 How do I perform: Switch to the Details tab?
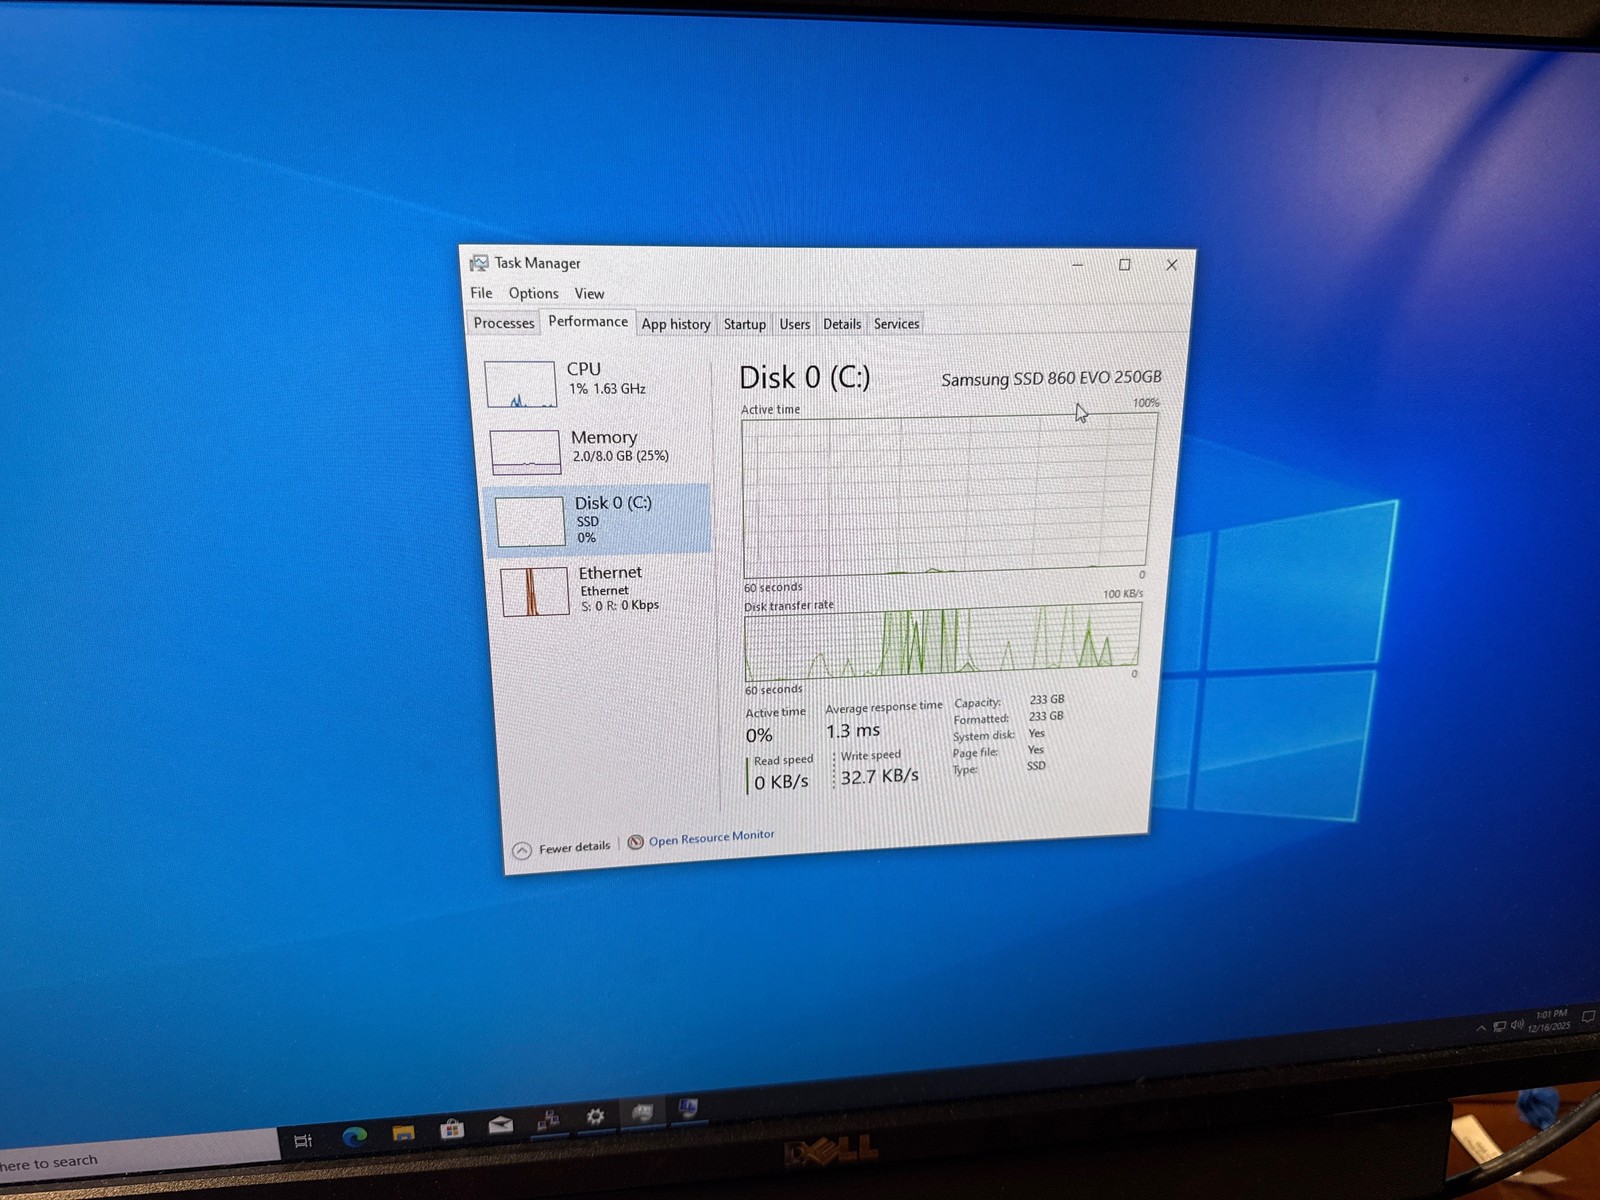842,324
